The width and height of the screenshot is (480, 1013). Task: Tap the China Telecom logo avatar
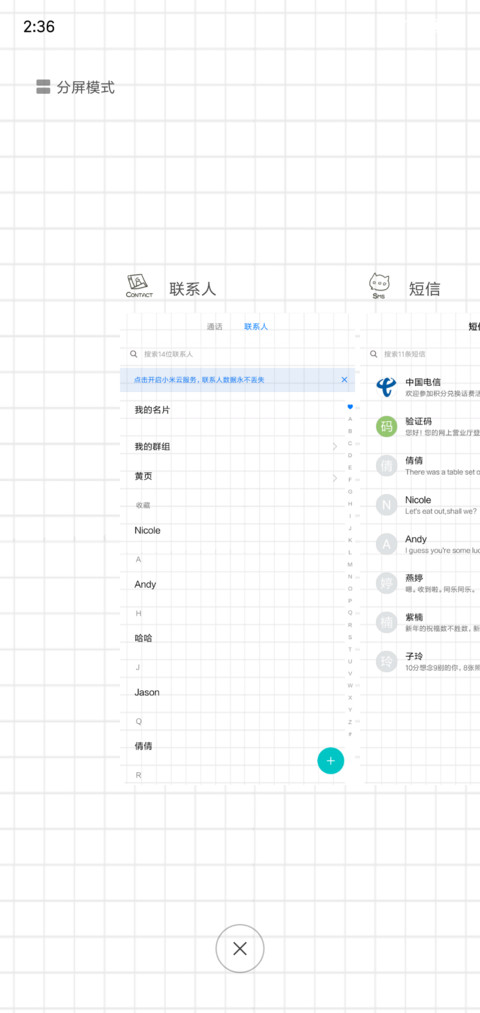click(386, 387)
